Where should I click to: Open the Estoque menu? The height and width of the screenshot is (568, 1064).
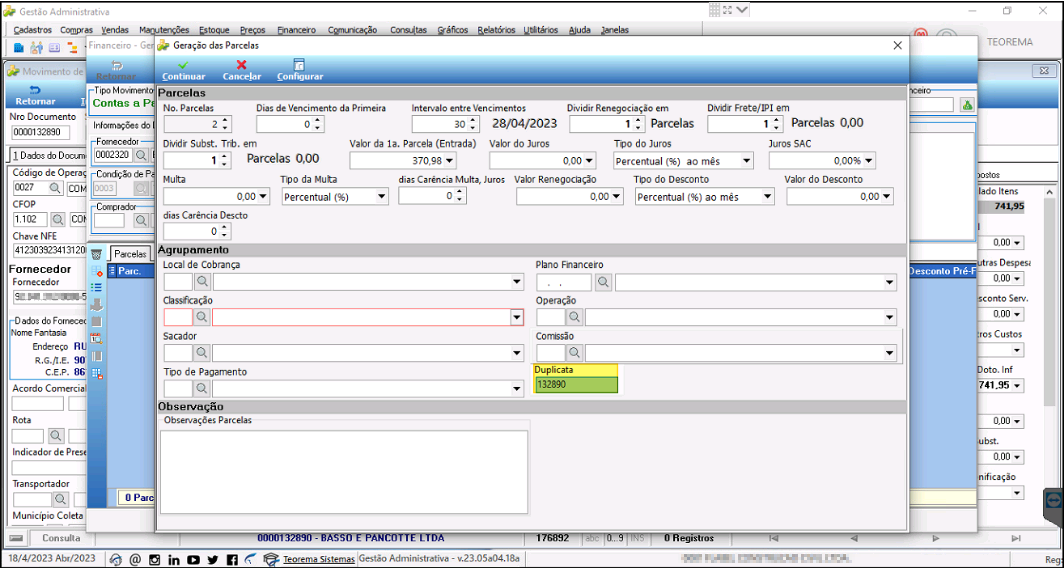click(214, 30)
